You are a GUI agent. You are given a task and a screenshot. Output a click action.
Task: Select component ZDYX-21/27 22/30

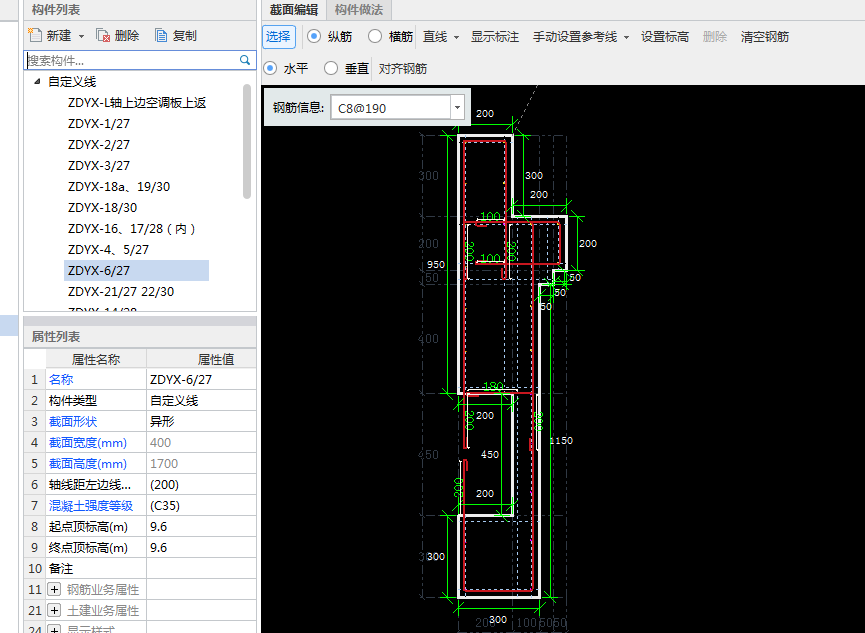[121, 291]
